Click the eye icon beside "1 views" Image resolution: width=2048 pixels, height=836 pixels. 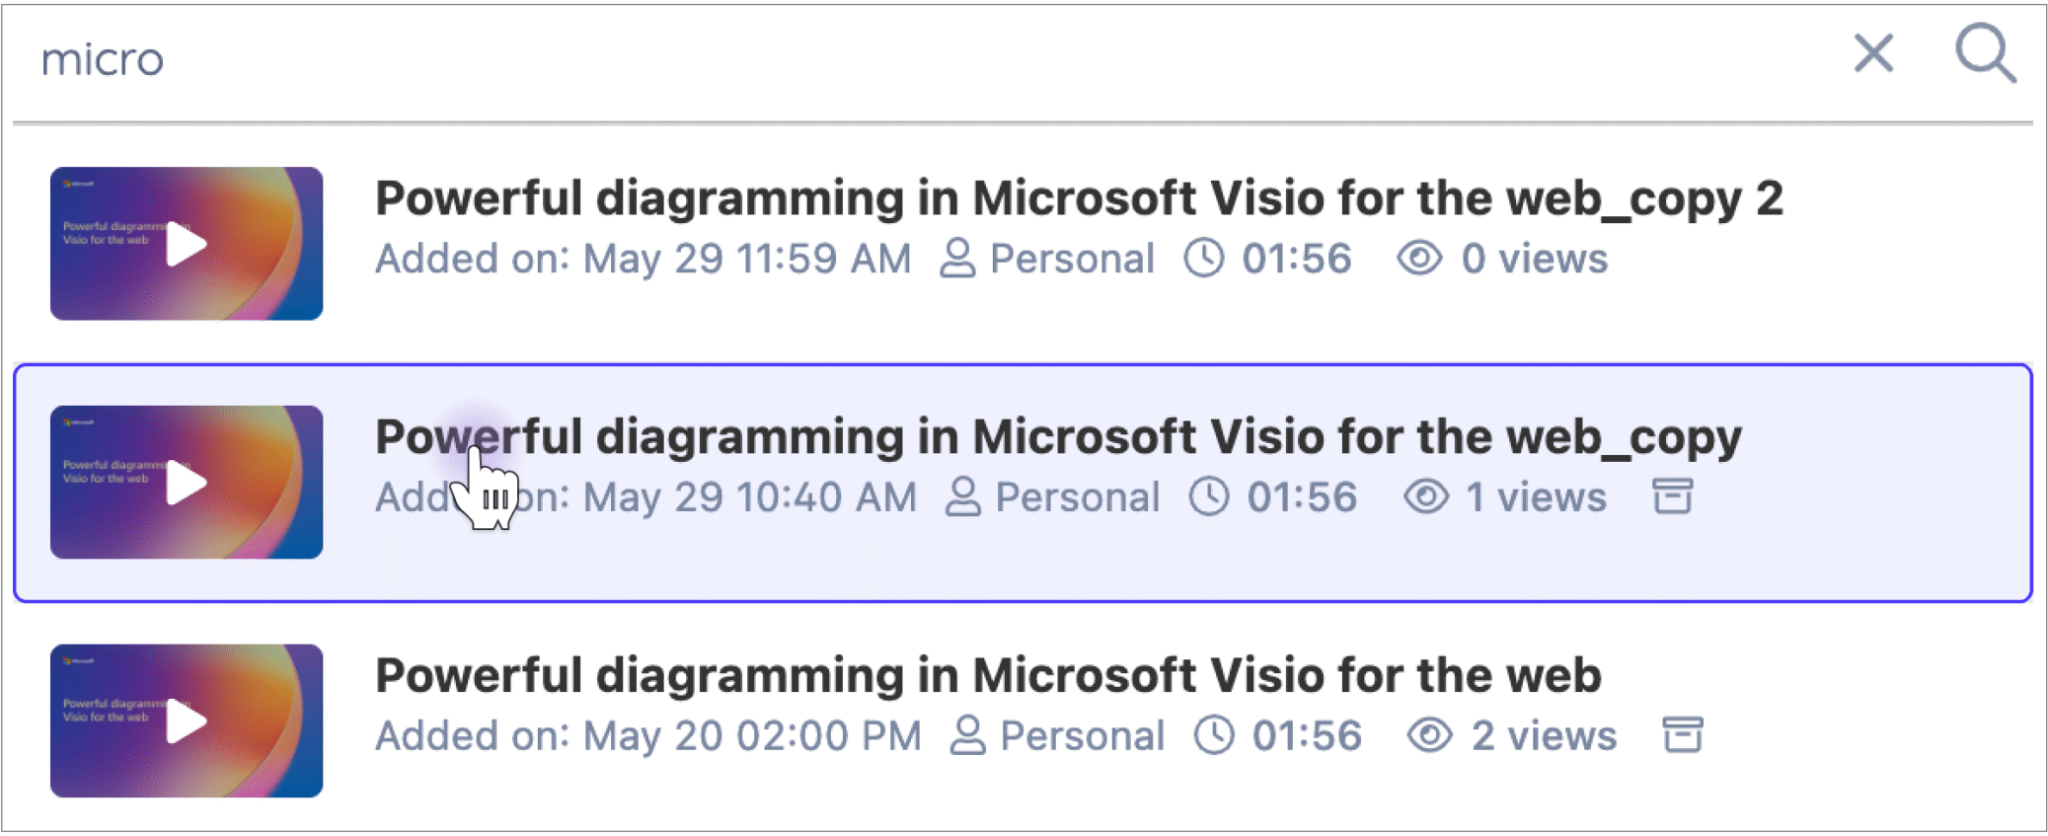click(x=1425, y=497)
